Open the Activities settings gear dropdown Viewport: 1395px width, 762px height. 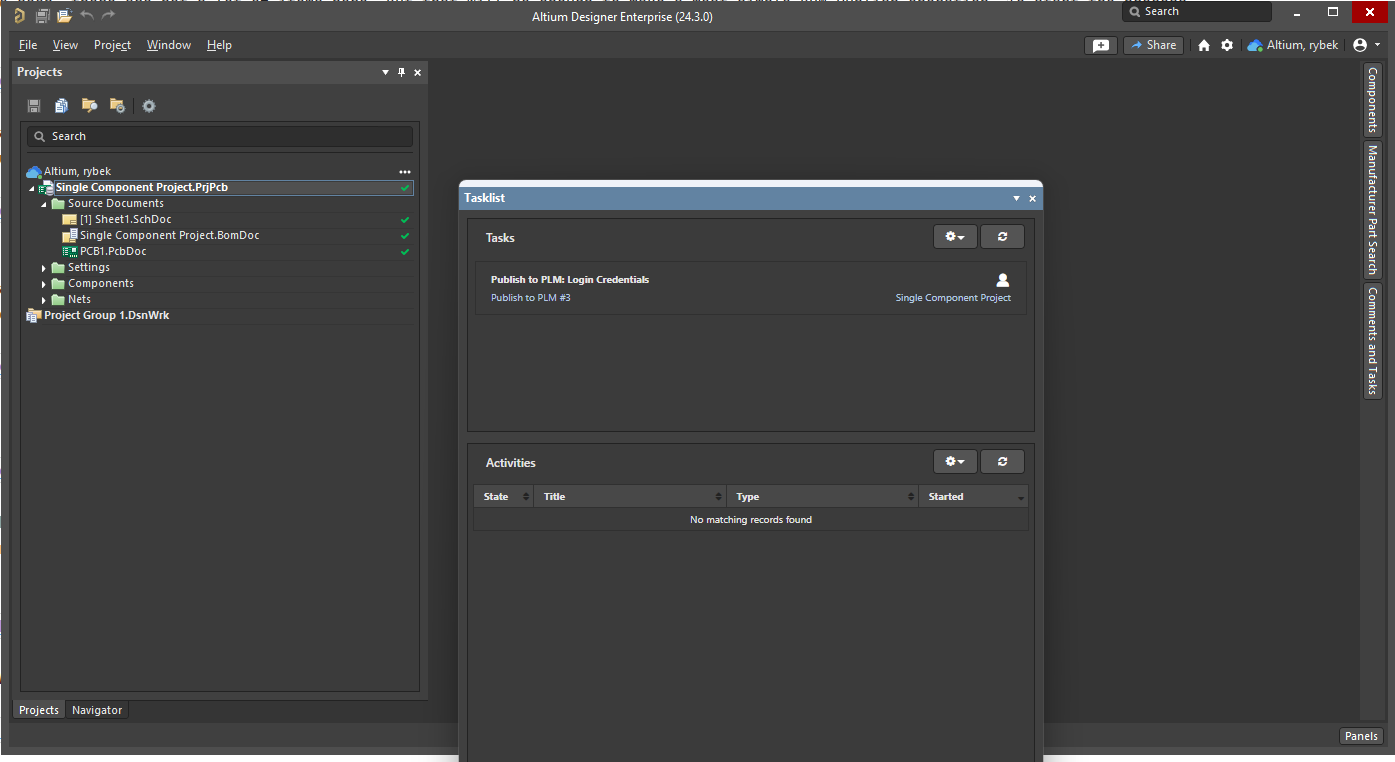point(955,461)
